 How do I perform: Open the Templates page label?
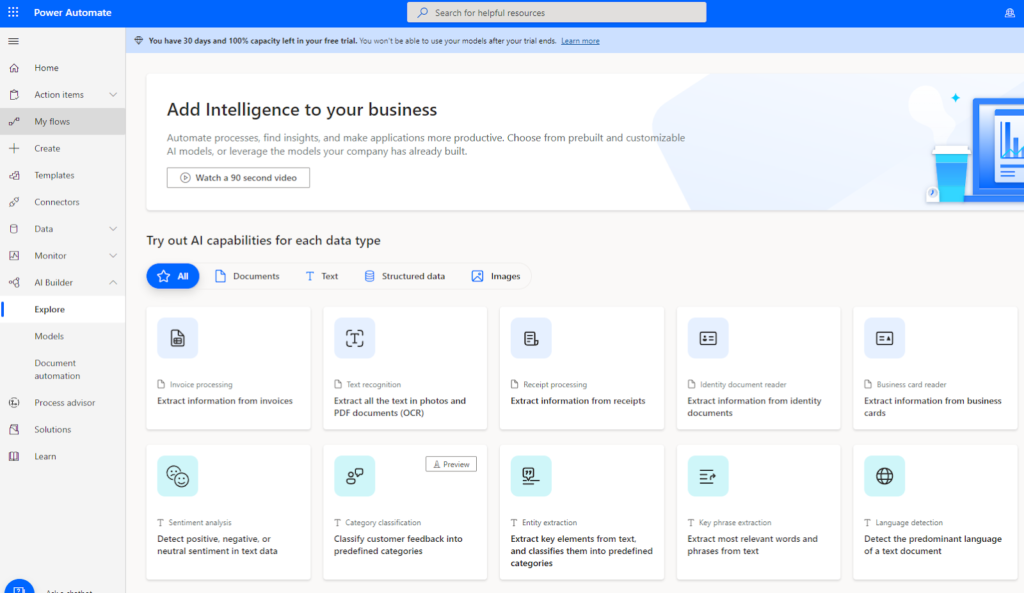click(x=54, y=175)
